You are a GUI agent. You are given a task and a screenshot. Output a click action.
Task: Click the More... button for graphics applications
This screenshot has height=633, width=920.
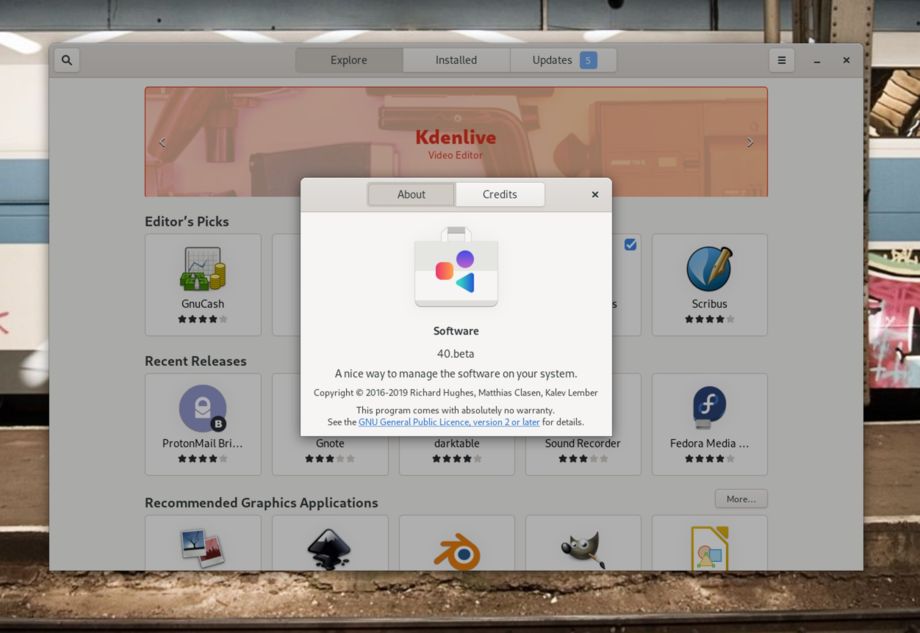coord(741,499)
